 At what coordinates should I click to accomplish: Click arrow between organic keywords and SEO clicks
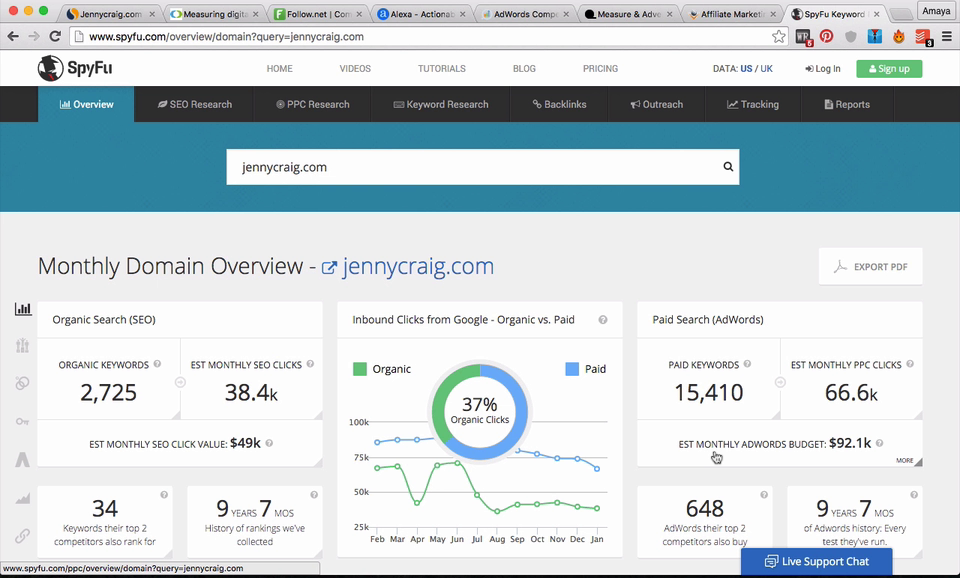(x=180, y=382)
